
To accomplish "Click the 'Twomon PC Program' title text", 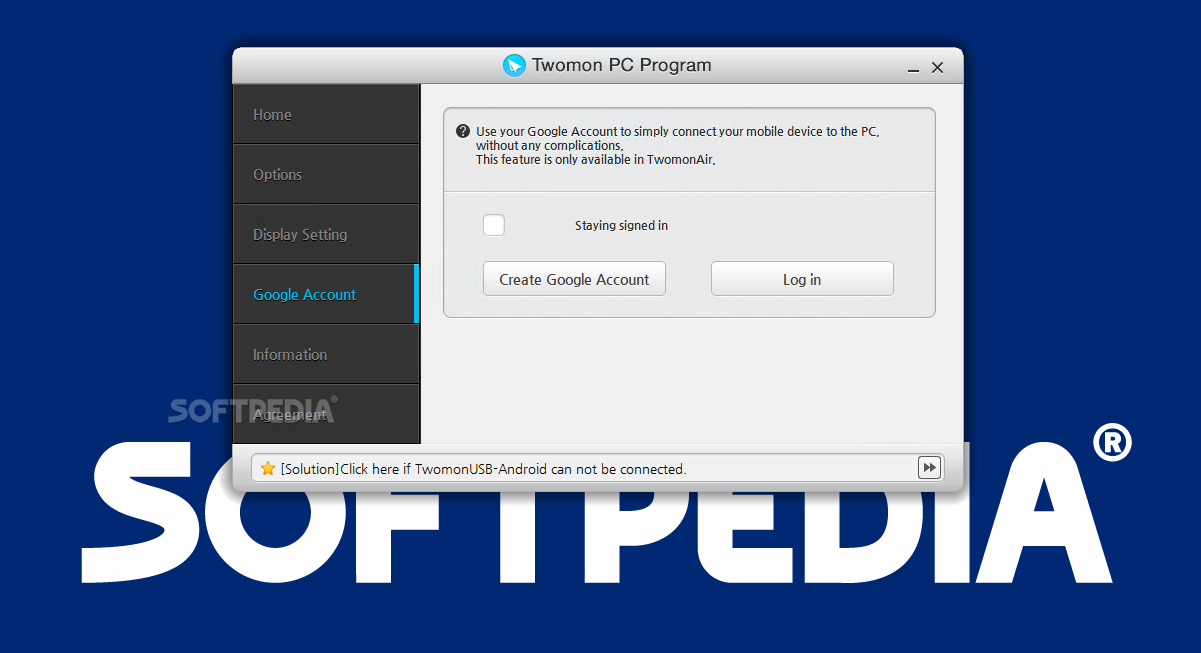I will [622, 66].
